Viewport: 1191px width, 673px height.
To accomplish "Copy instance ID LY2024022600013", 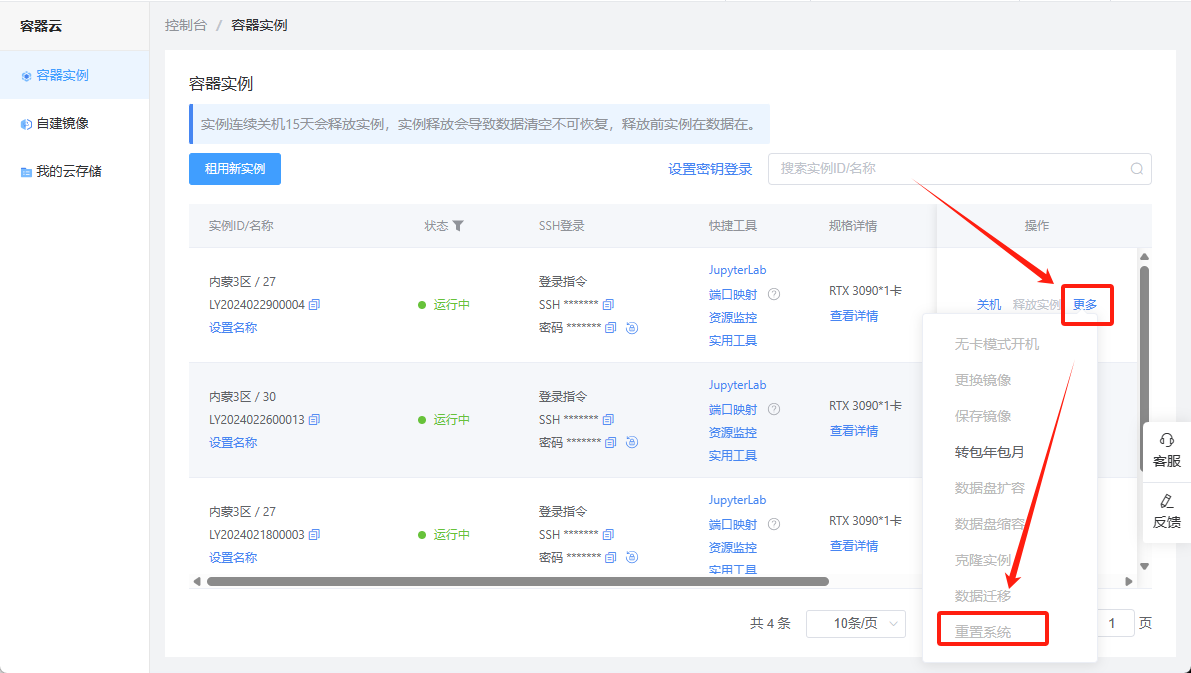I will (x=314, y=419).
